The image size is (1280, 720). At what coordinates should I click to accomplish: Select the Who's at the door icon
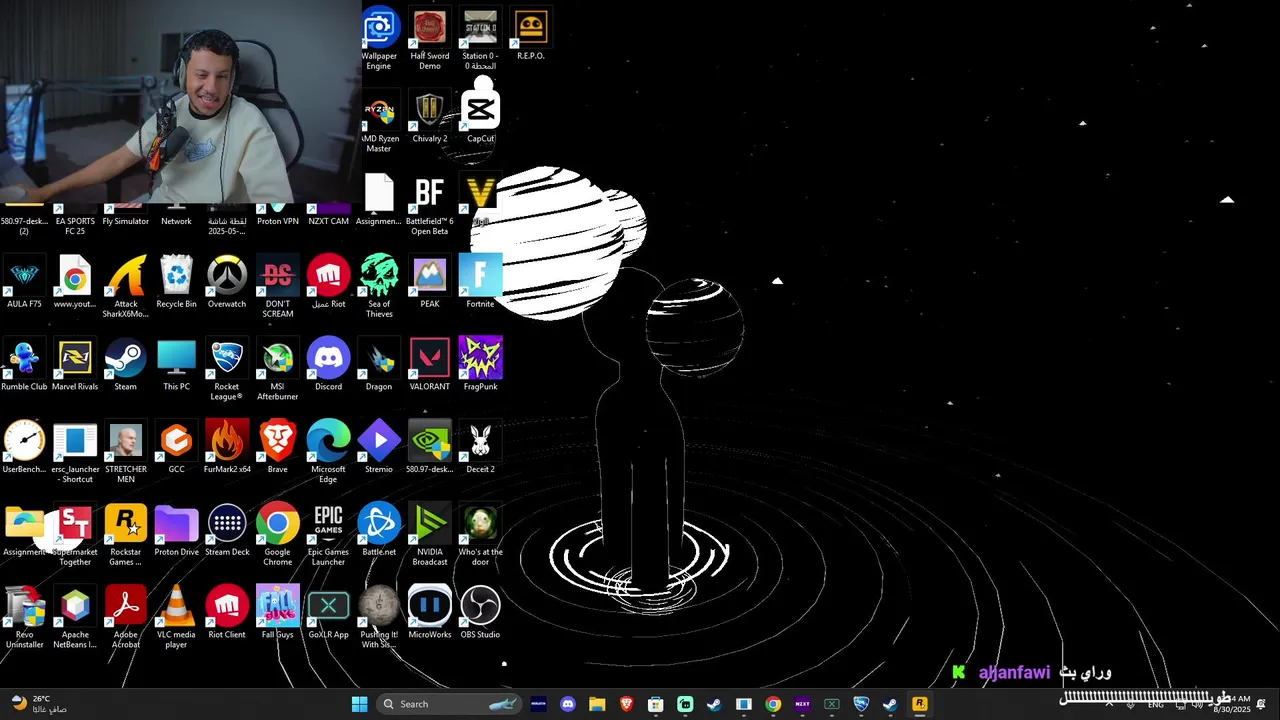tap(480, 536)
